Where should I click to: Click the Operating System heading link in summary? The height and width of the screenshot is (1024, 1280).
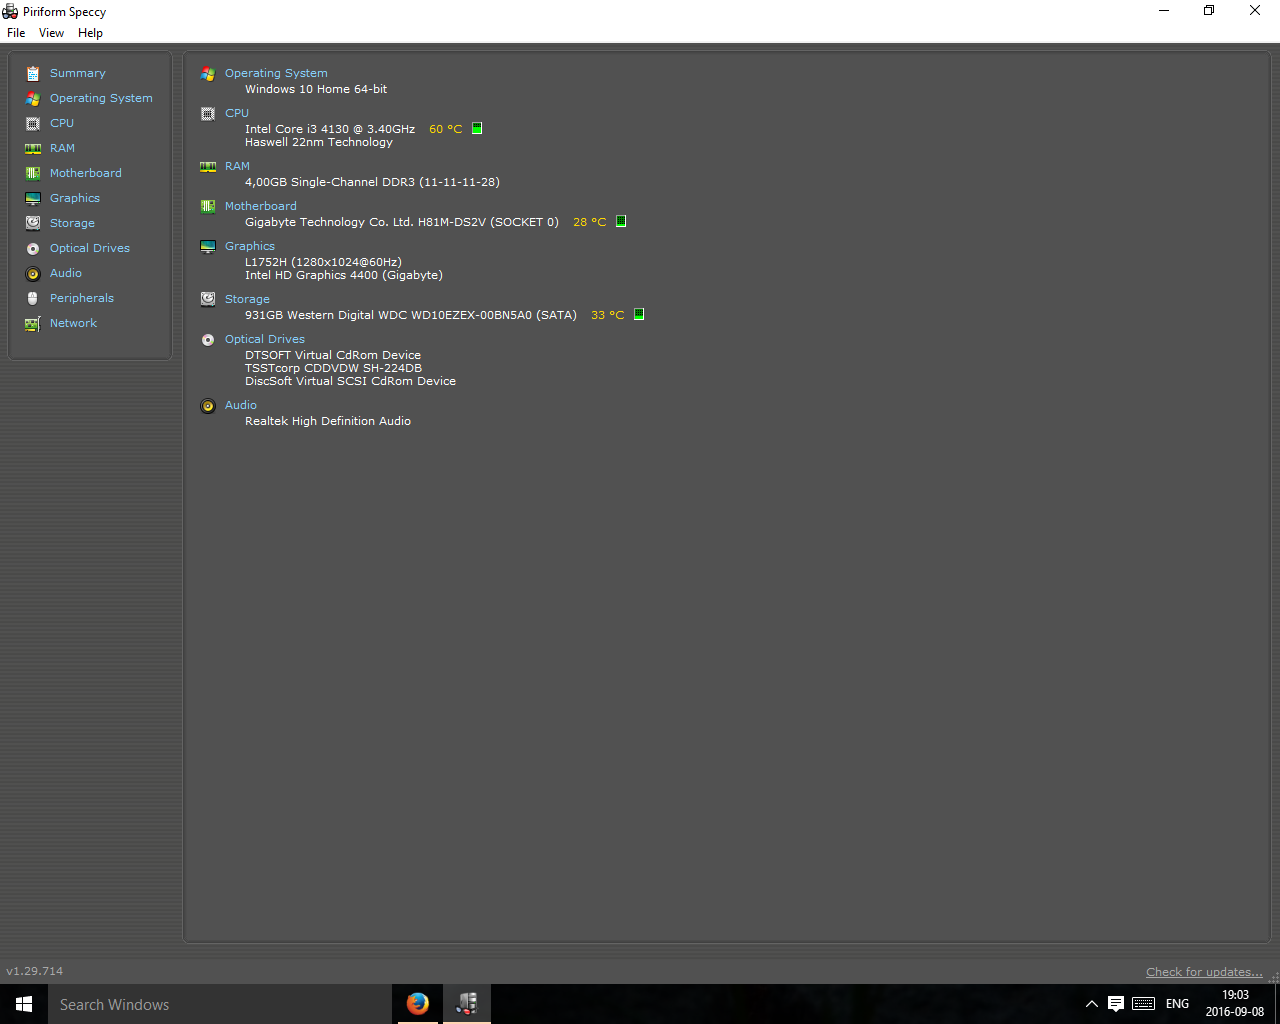pyautogui.click(x=276, y=73)
